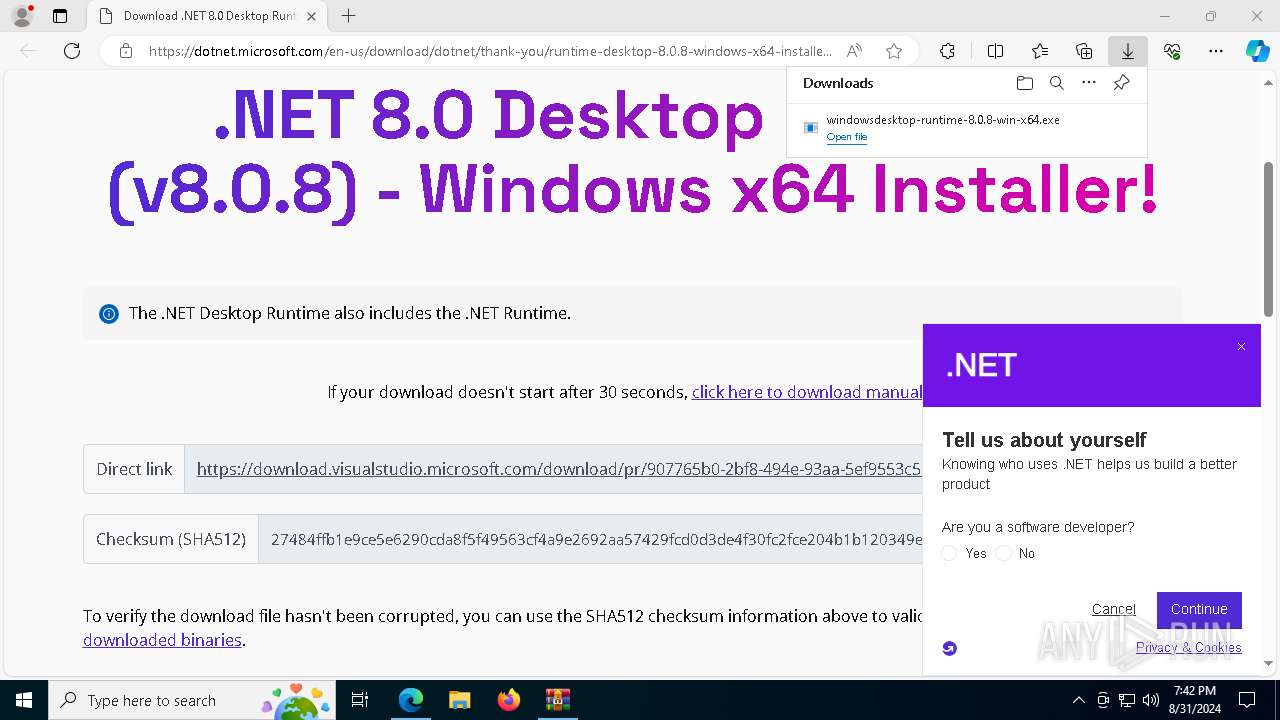Click windowsdesktop-runtime-8.0.8-win-x64.exe file name
This screenshot has width=1280, height=720.
(943, 120)
